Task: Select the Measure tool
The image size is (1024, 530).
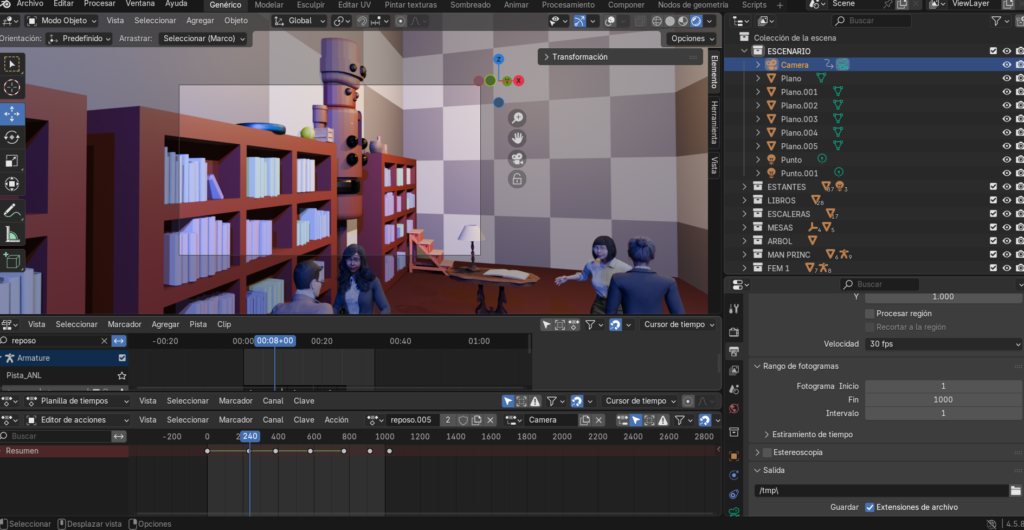Action: click(x=12, y=234)
